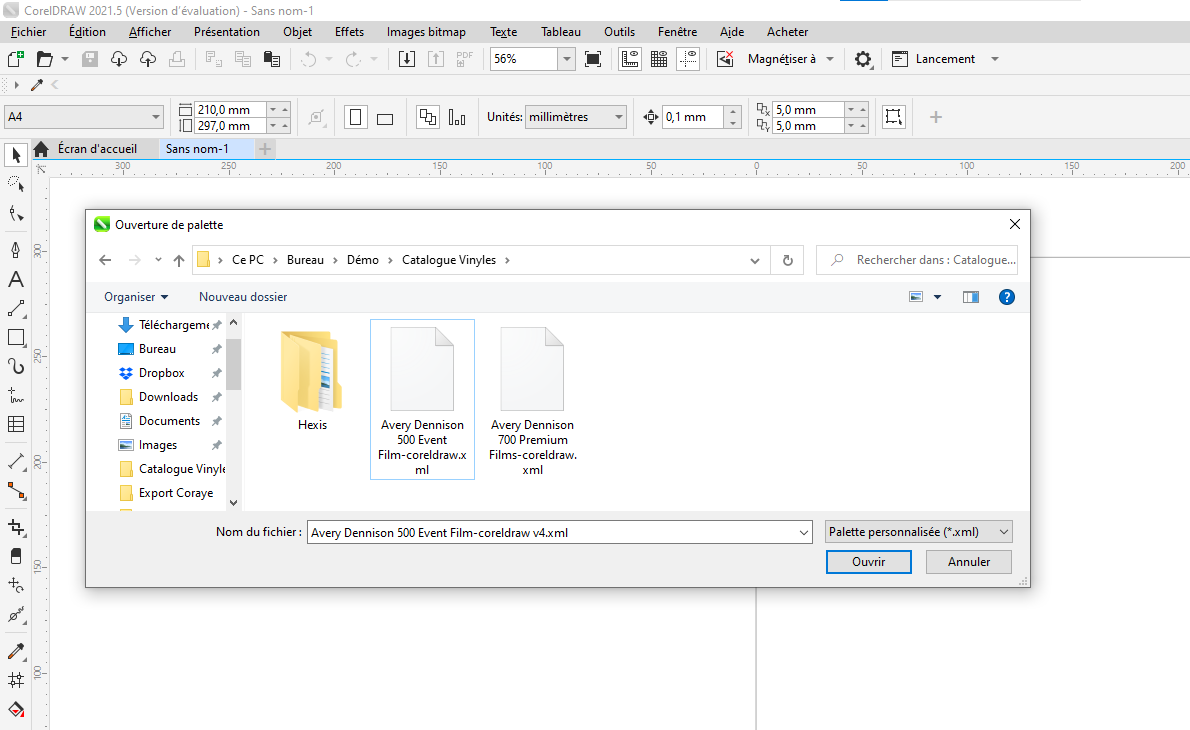Image resolution: width=1190 pixels, height=730 pixels.
Task: Select Documents in the navigation pane
Action: (169, 420)
